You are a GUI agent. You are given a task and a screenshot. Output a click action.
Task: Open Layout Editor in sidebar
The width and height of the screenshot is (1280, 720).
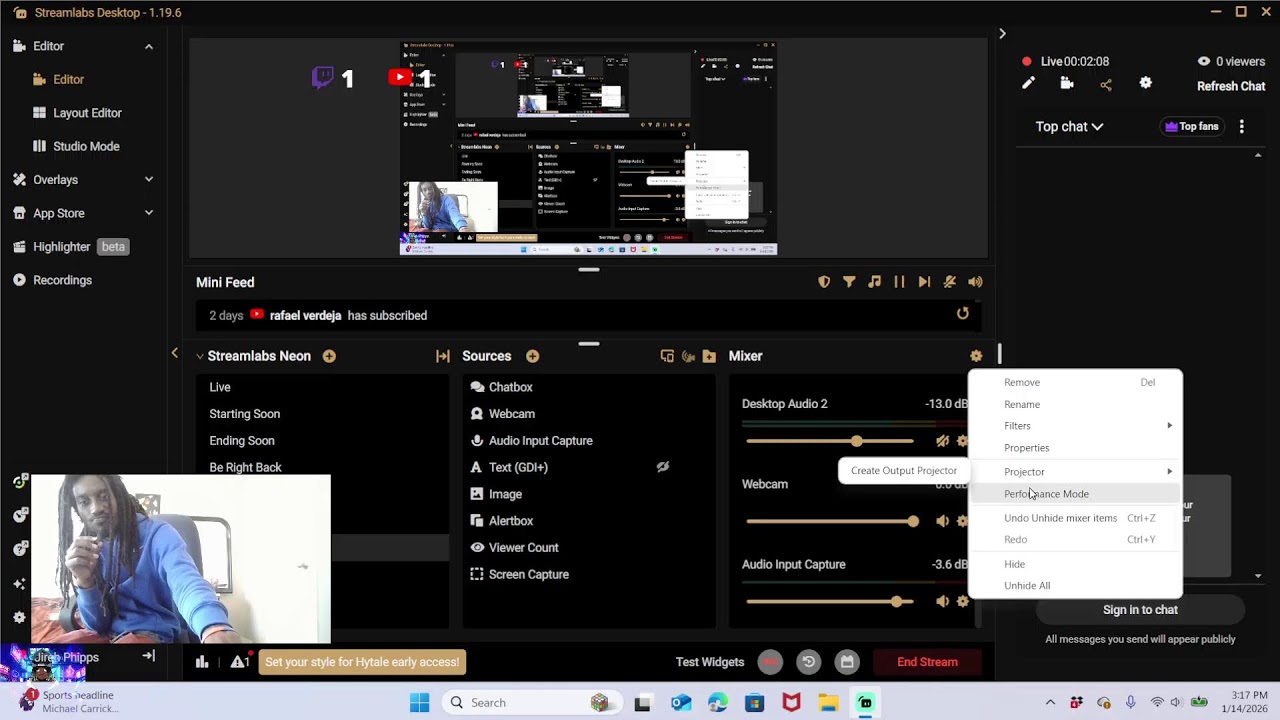pyautogui.click(x=87, y=113)
